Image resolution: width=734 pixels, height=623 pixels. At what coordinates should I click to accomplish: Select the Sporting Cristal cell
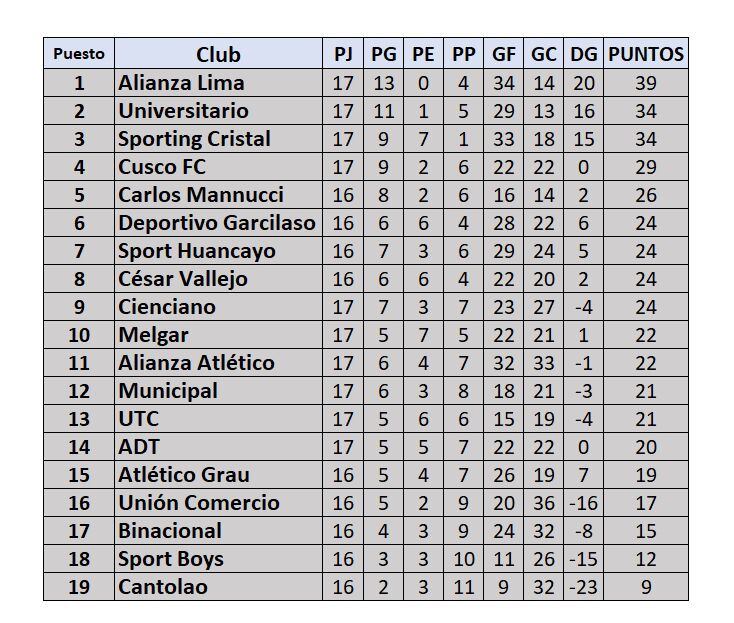(194, 138)
